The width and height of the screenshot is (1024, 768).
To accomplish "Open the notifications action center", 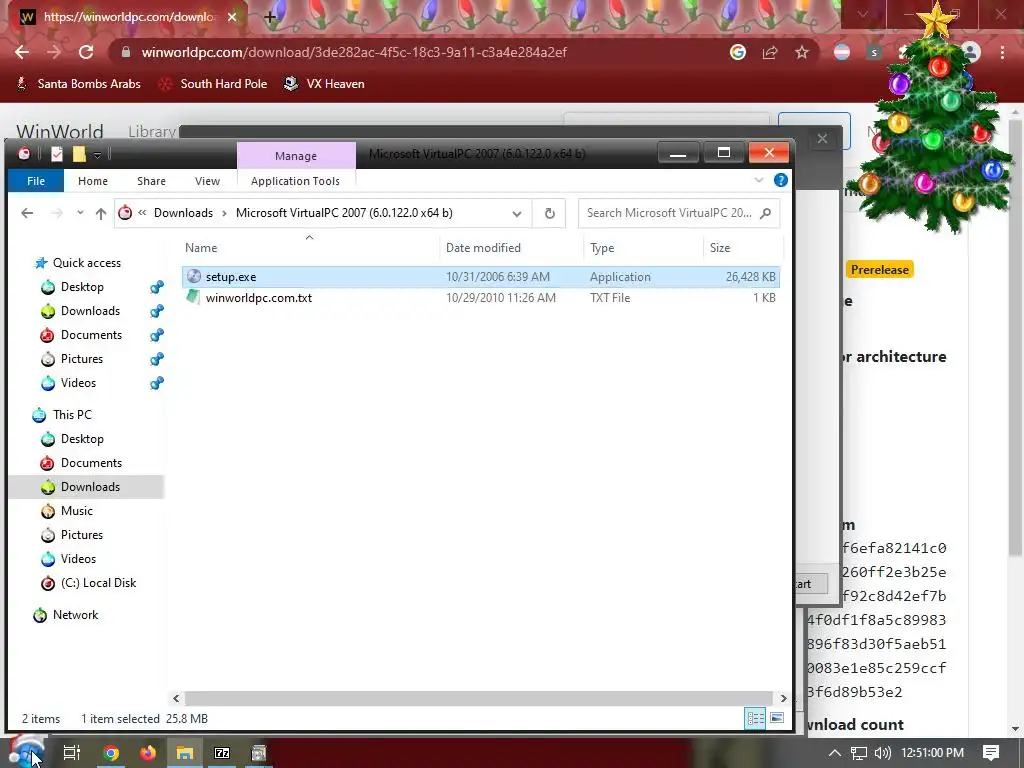I will point(991,753).
